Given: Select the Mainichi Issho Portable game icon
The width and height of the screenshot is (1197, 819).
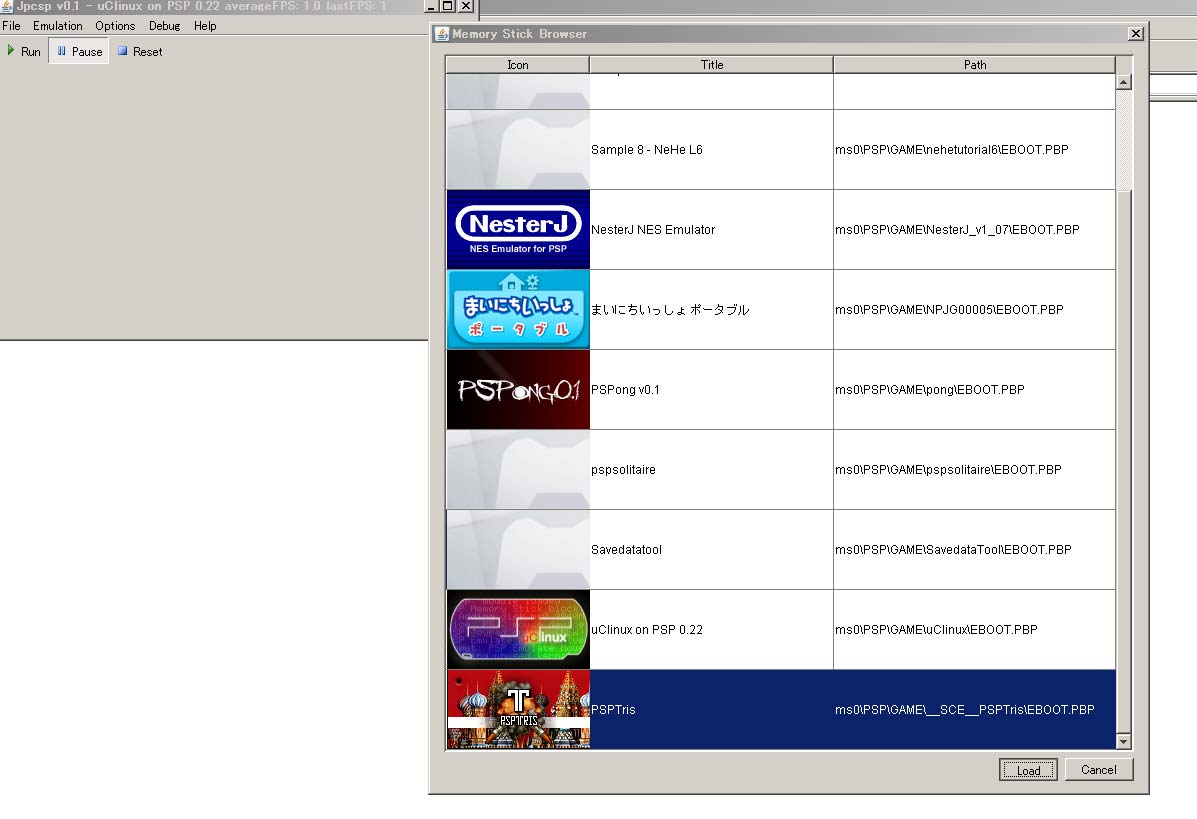Looking at the screenshot, I should [518, 310].
